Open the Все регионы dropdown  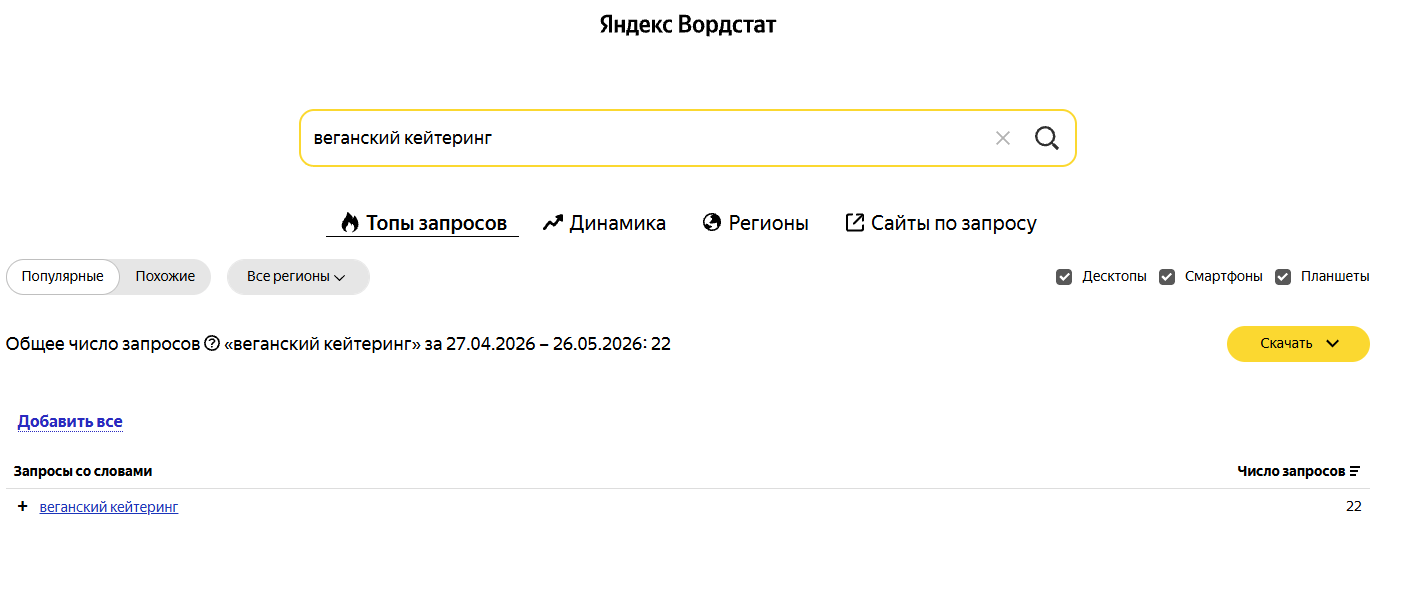click(x=298, y=277)
